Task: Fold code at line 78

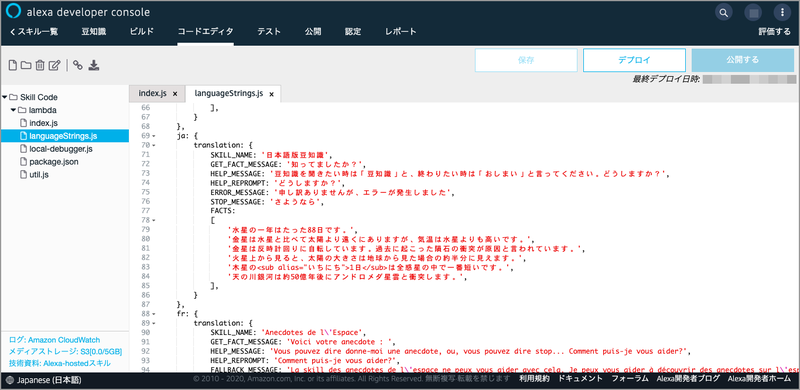Action: [x=154, y=220]
